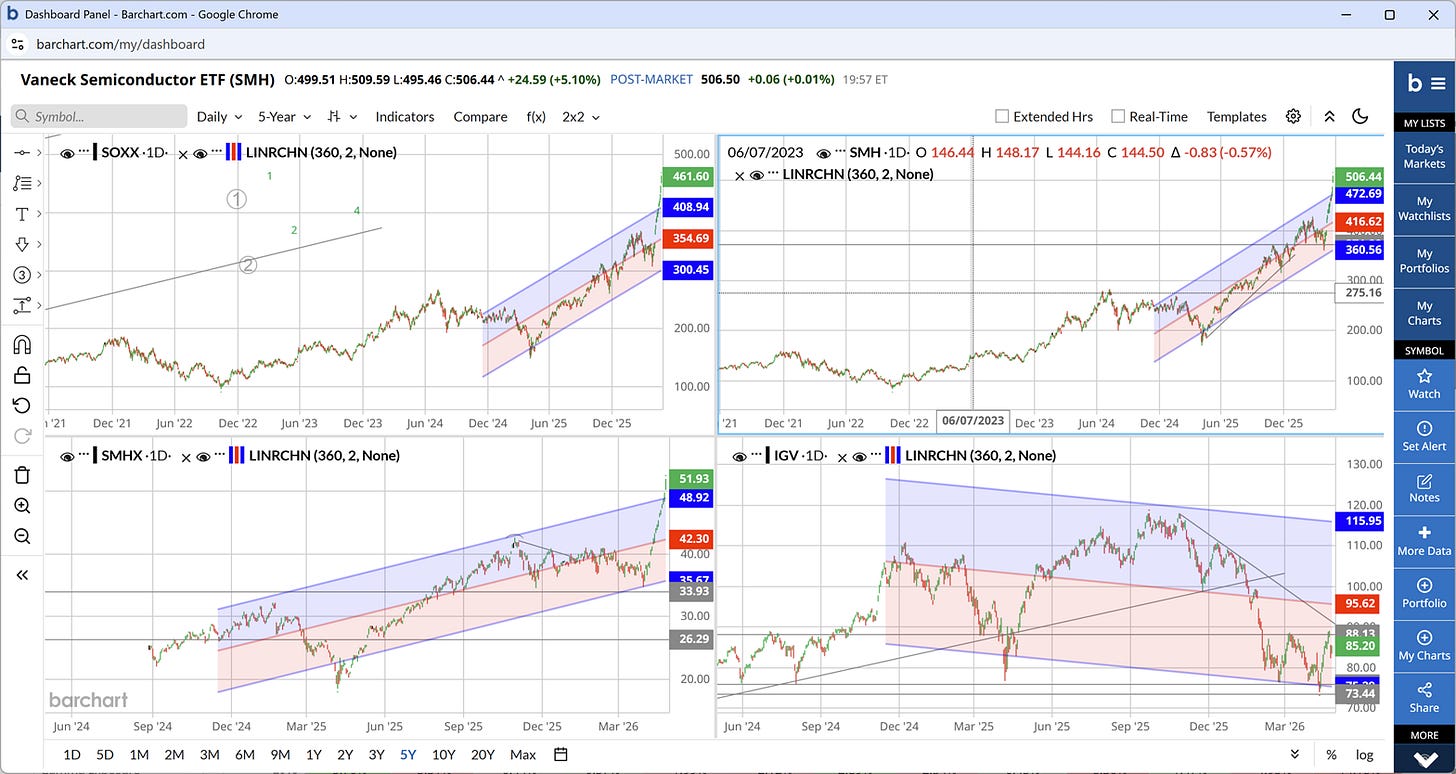Open f(x) expressions menu

click(536, 116)
